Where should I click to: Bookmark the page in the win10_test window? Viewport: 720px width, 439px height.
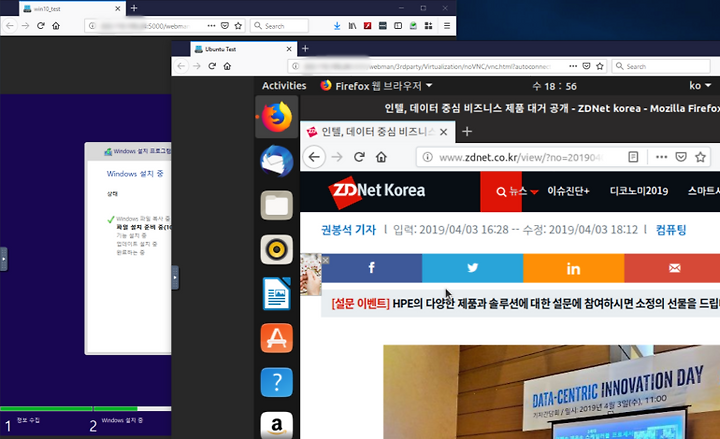[238, 26]
